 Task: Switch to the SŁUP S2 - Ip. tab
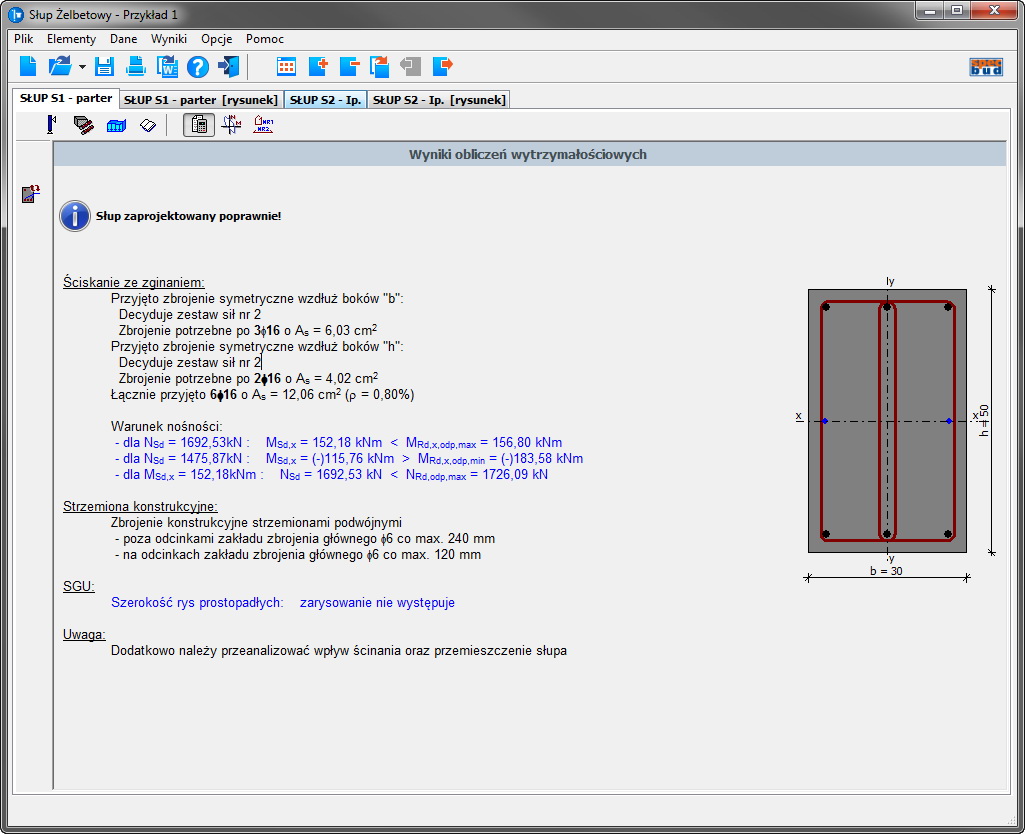point(326,100)
